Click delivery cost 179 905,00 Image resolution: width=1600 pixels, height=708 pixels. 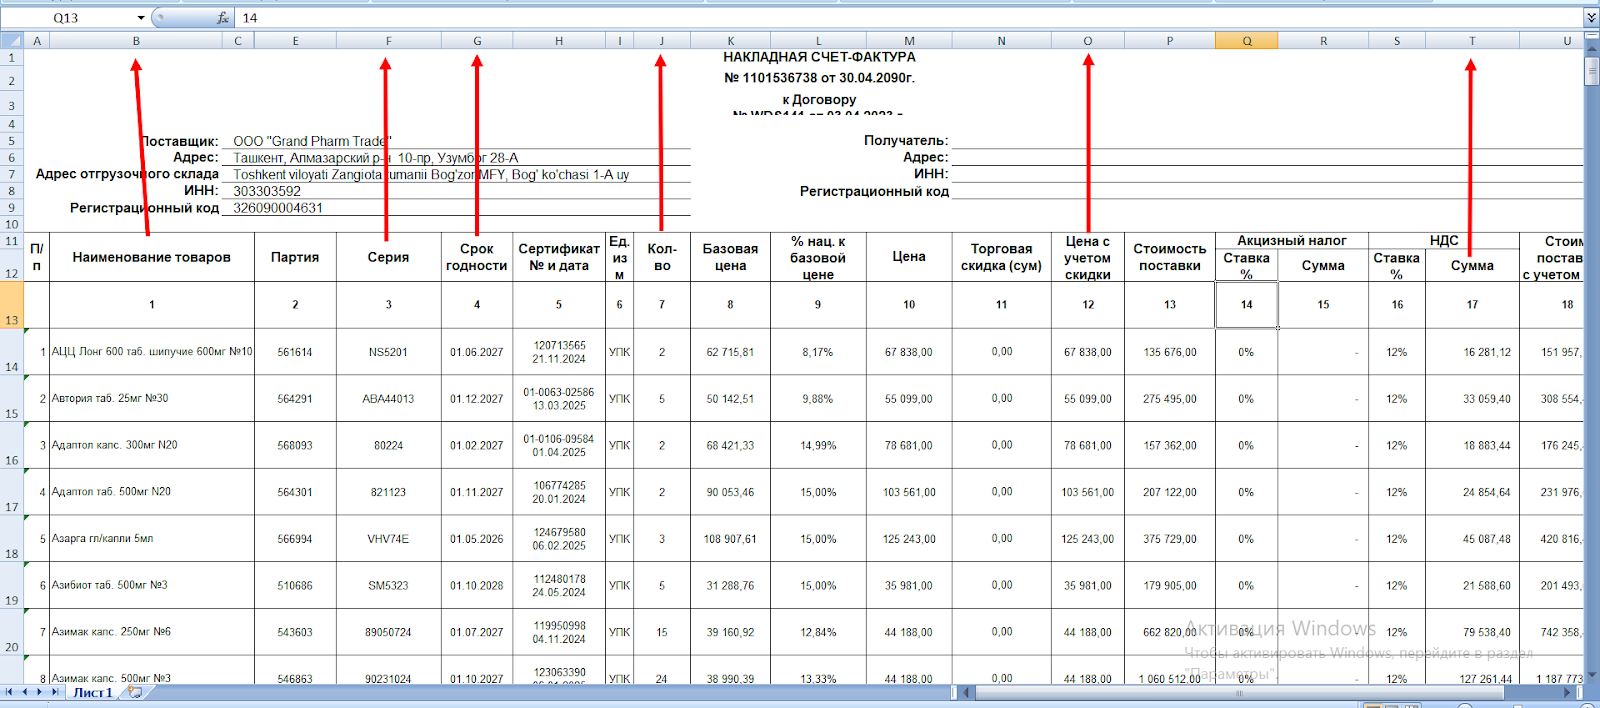[x=1170, y=585]
